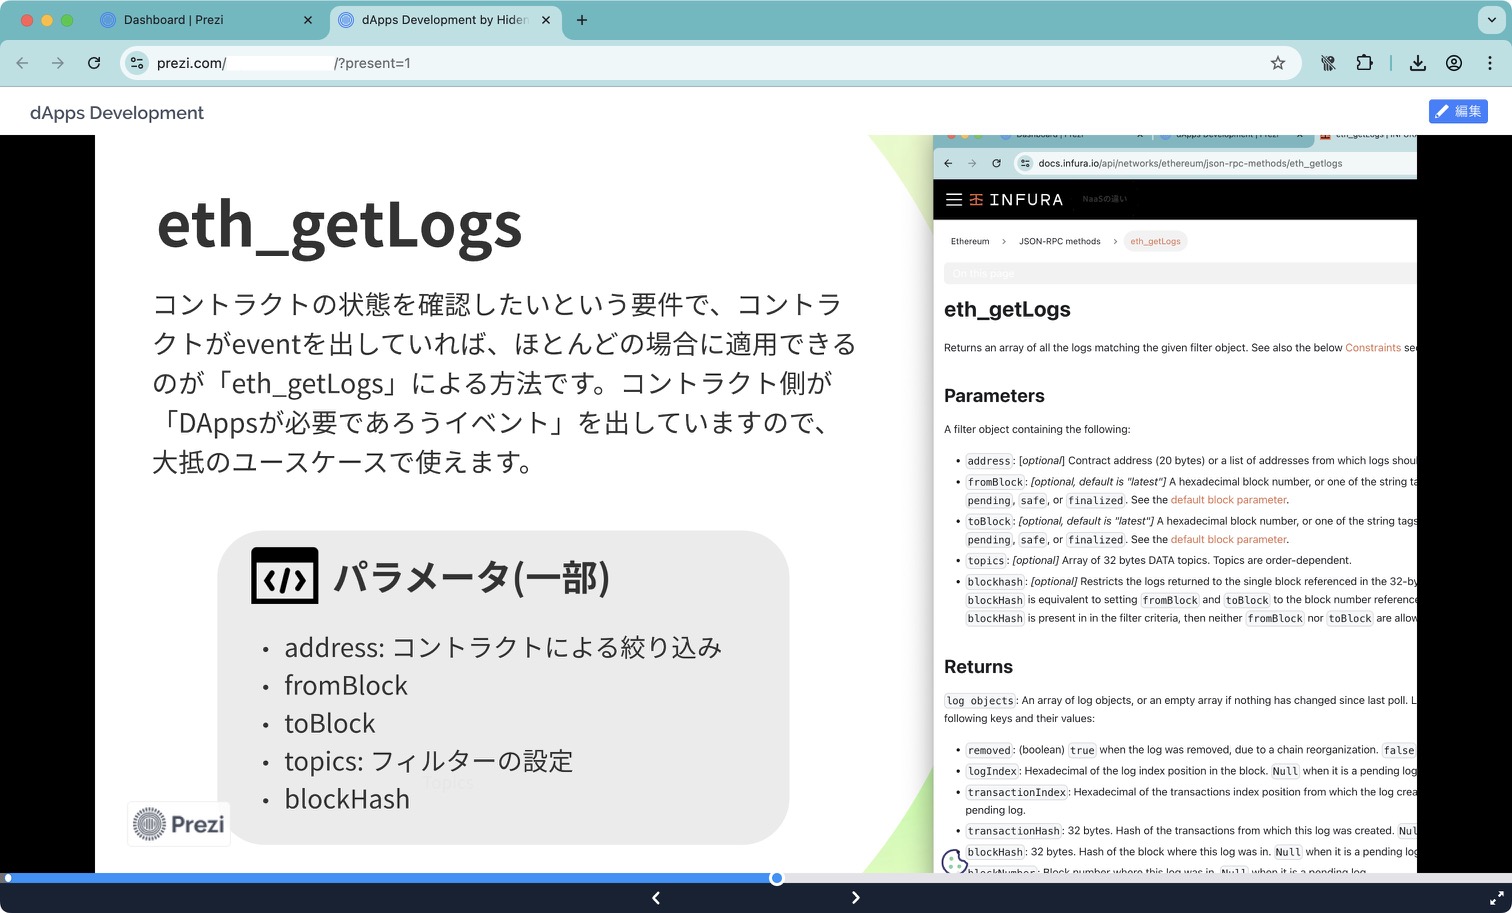Open the Chrome three-dot menu

pyautogui.click(x=1491, y=62)
